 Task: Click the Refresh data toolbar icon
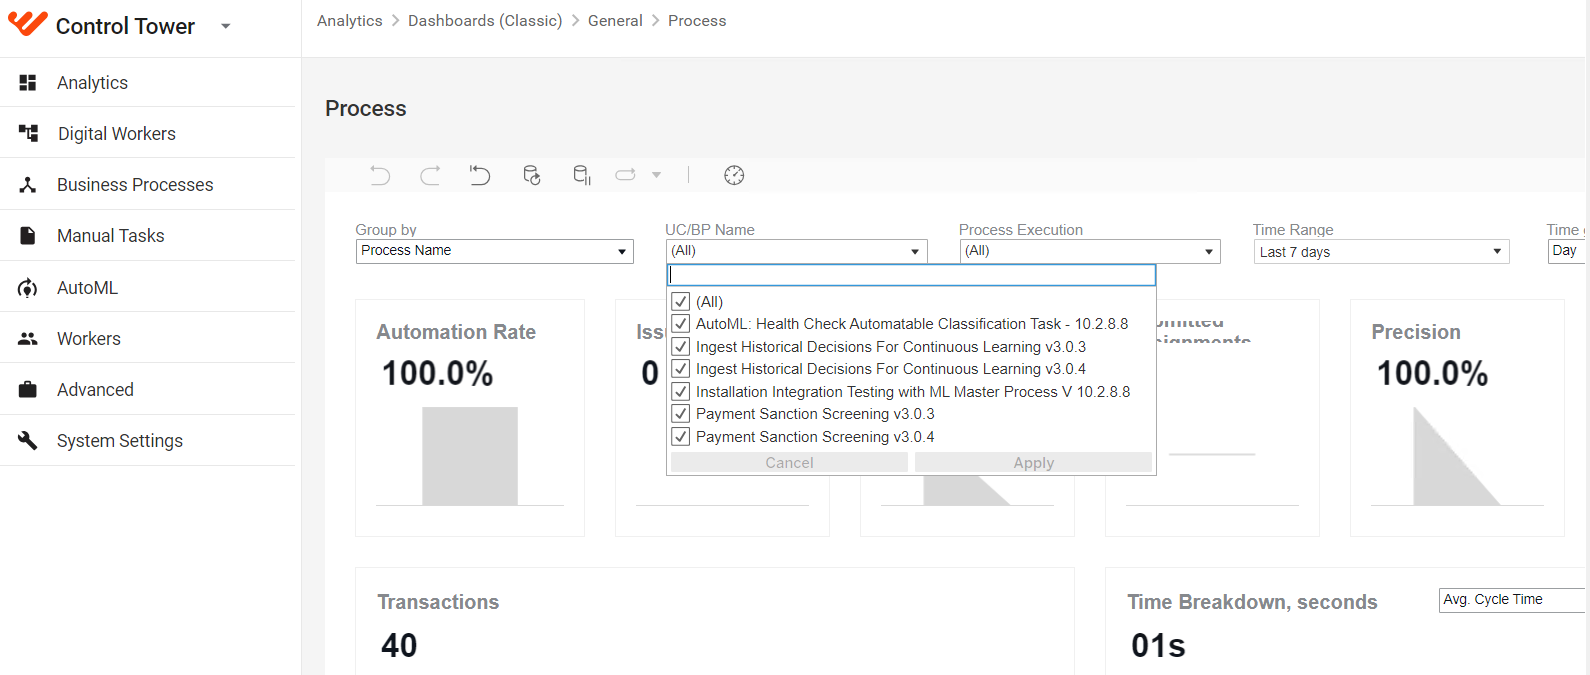click(532, 175)
